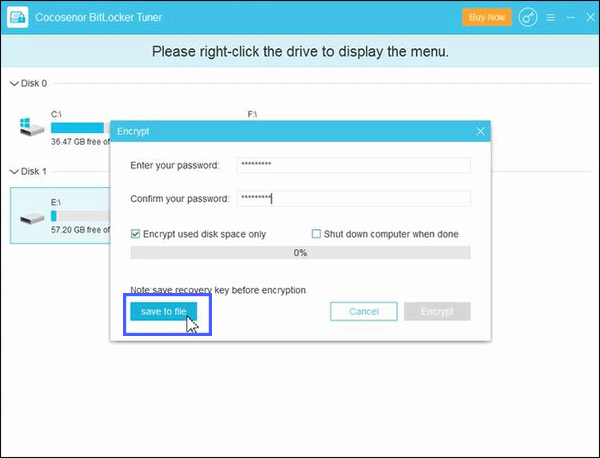
Task: Collapse the Disk 0 section
Action: pos(14,83)
